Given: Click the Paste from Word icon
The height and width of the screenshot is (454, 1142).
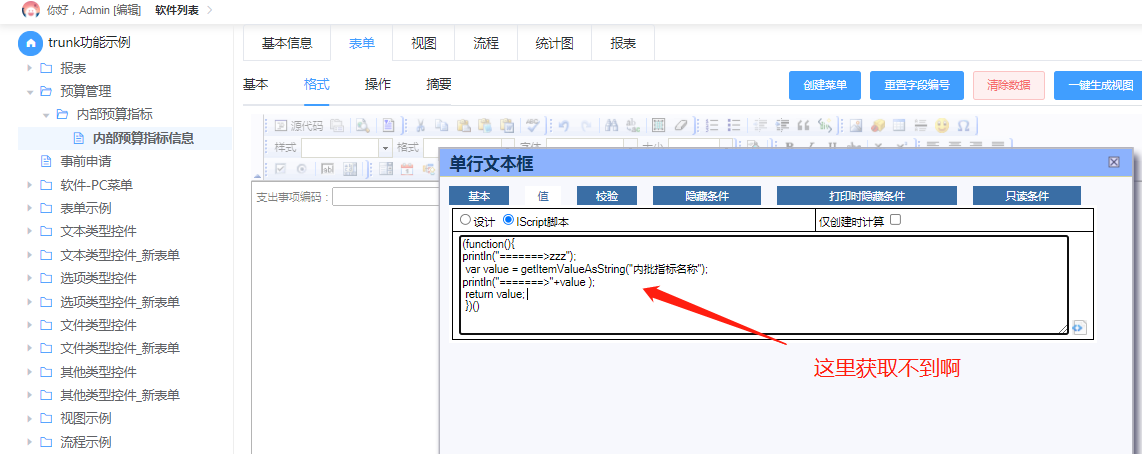Looking at the screenshot, I should click(506, 125).
